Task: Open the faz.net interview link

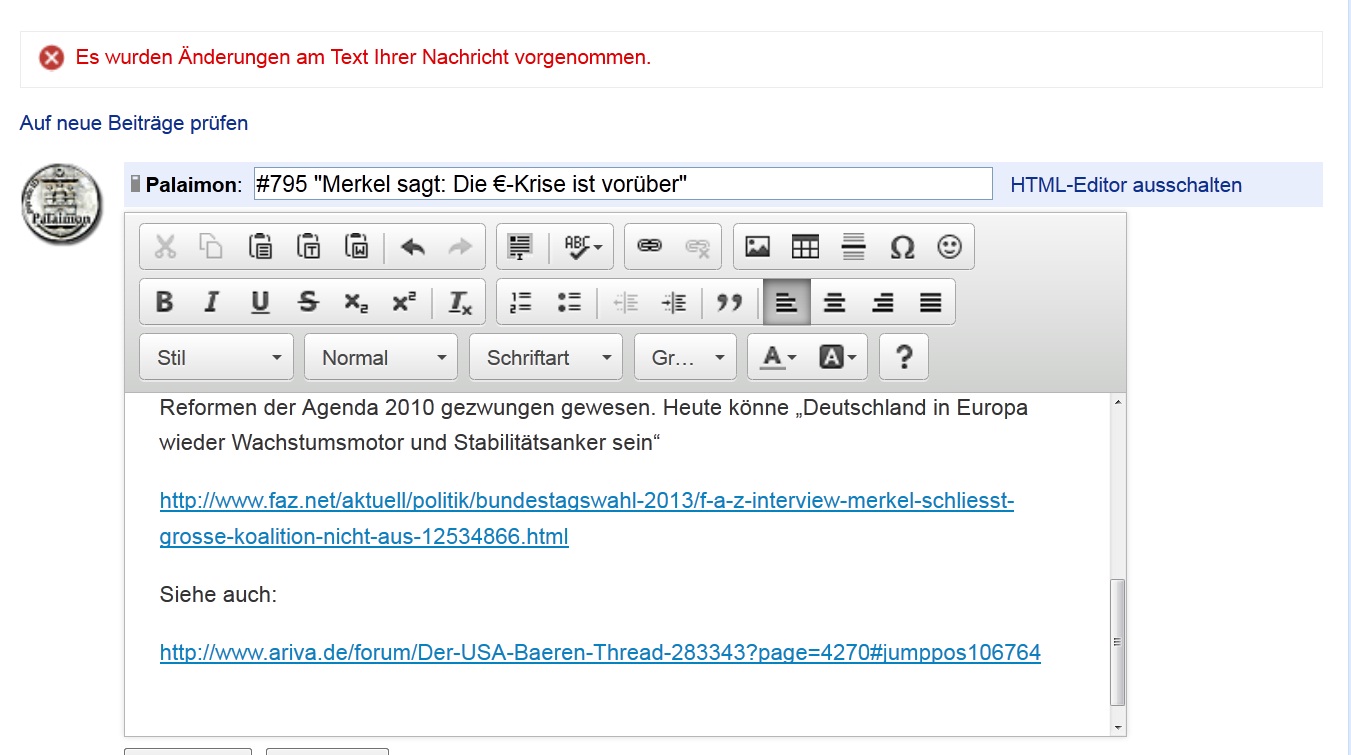Action: coord(587,519)
